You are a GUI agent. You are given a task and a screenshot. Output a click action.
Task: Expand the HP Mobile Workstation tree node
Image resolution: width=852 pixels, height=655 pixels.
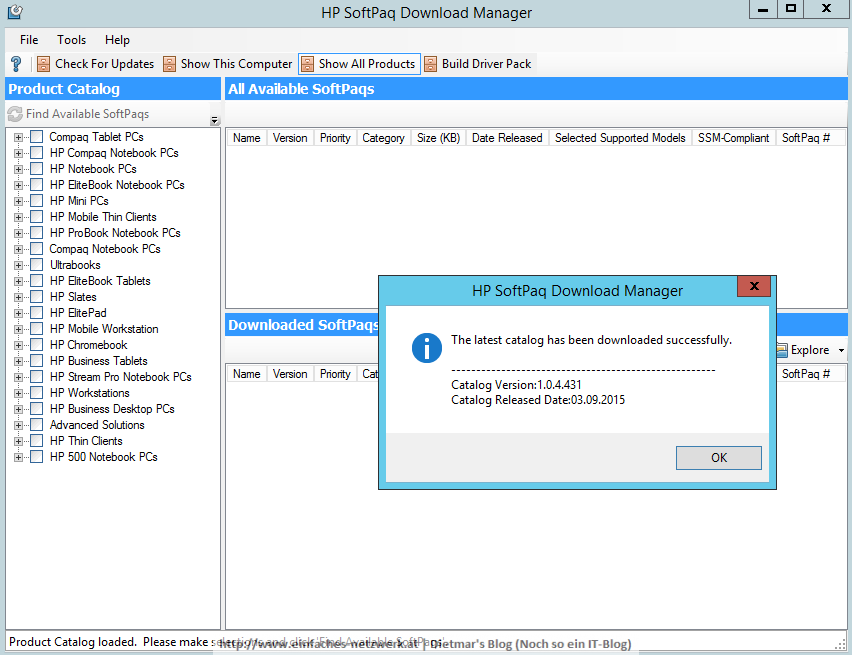pyautogui.click(x=18, y=329)
